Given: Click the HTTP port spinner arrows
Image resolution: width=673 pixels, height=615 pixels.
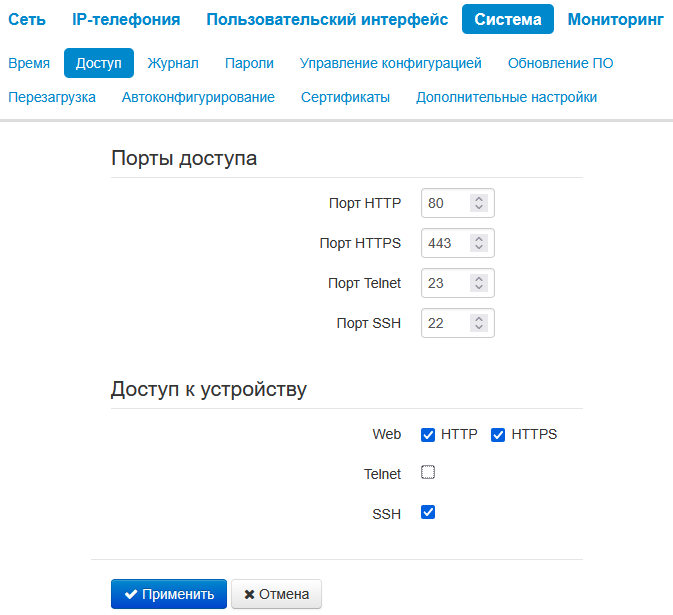Looking at the screenshot, I should tap(479, 203).
